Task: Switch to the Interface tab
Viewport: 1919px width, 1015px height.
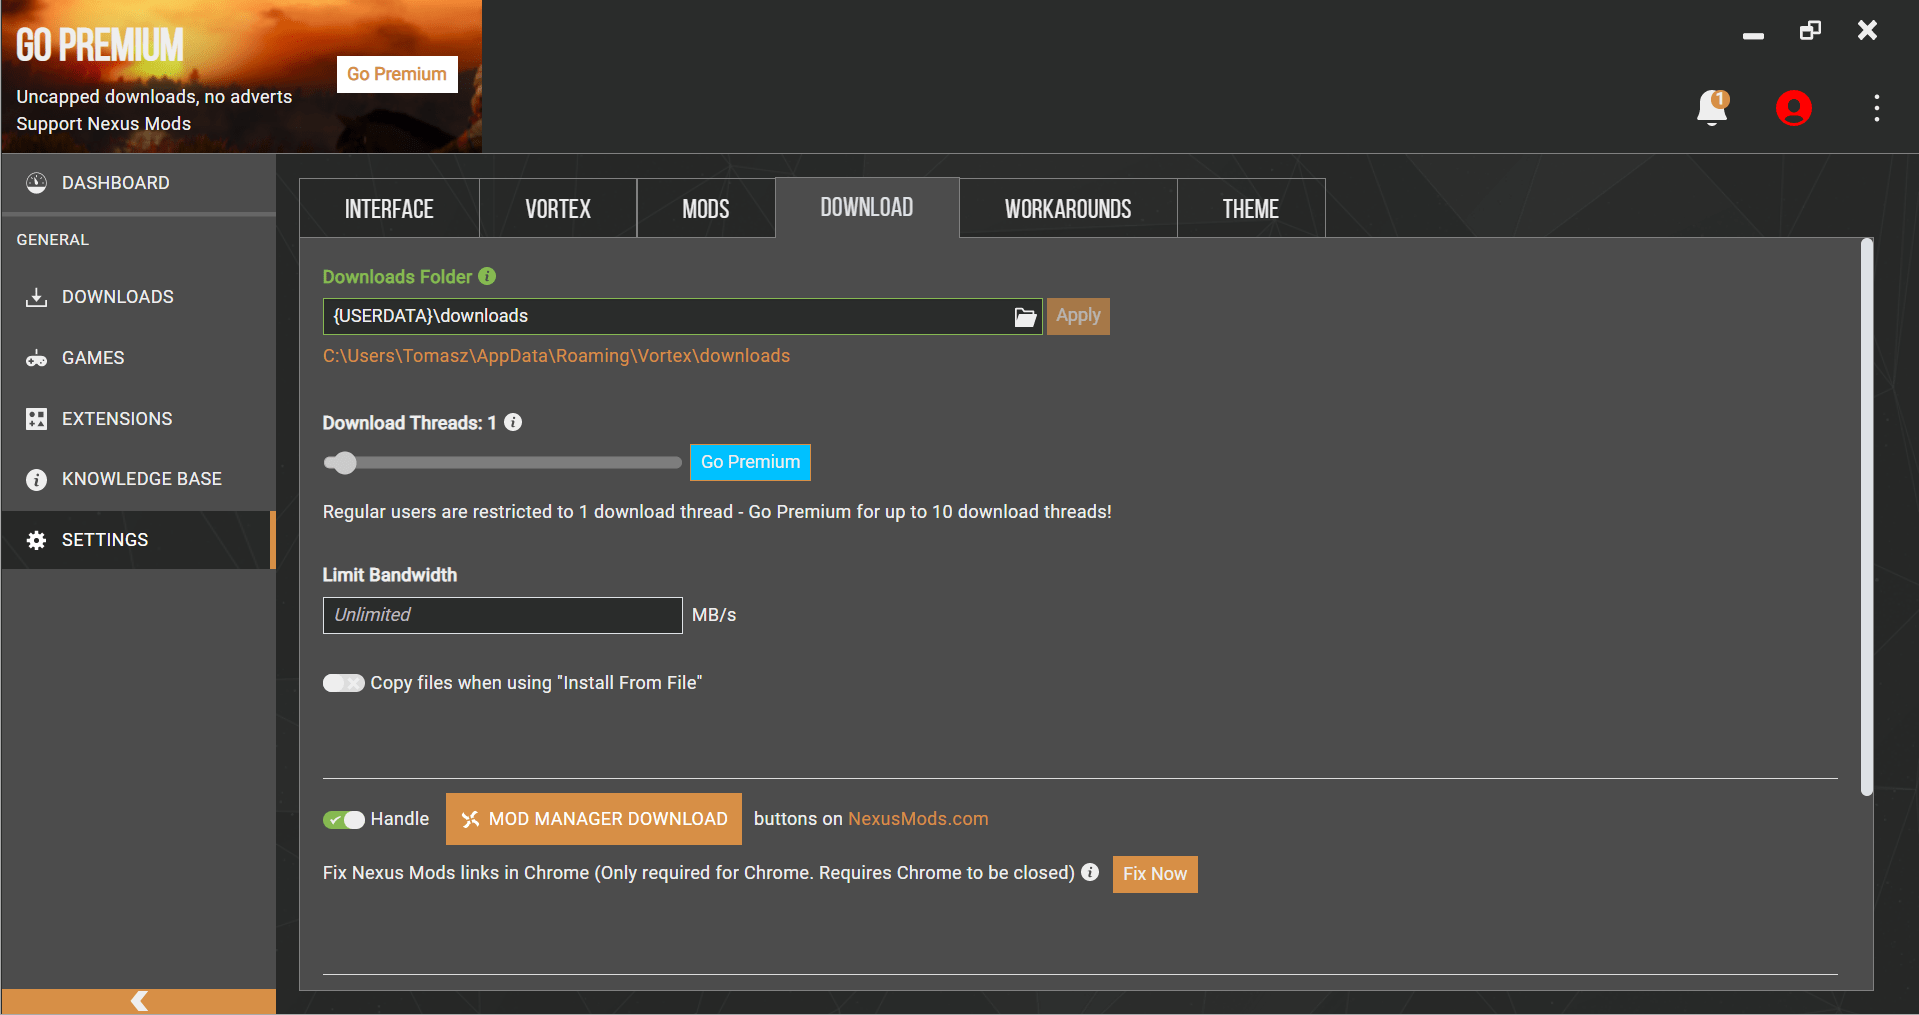Action: [389, 209]
